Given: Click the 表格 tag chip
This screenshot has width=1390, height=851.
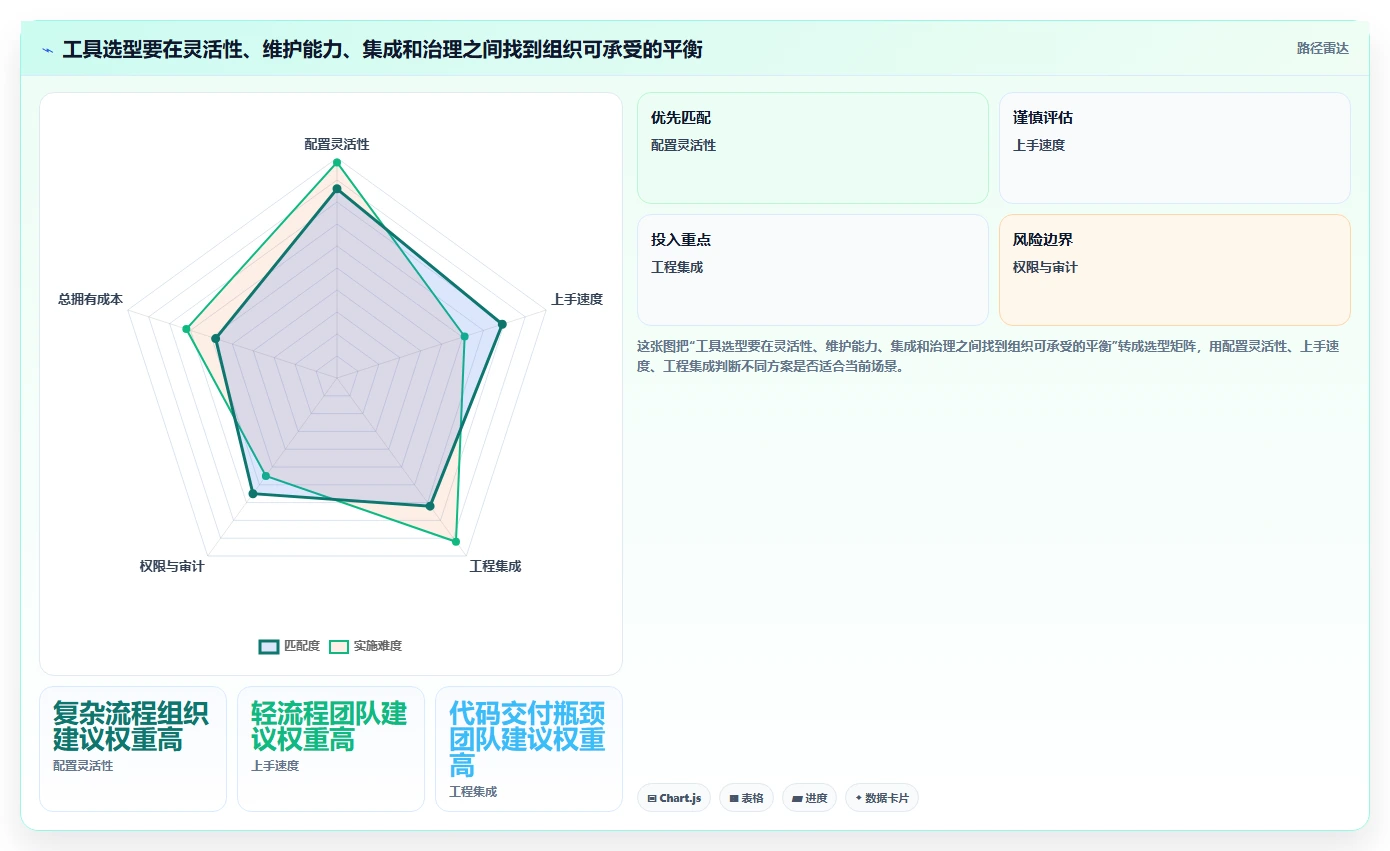Looking at the screenshot, I should pyautogui.click(x=746, y=798).
